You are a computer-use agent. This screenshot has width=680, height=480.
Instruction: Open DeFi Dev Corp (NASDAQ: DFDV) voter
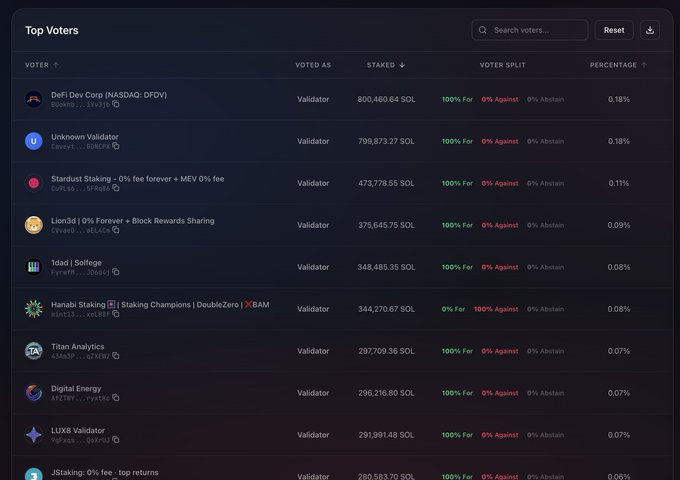[x=109, y=95]
